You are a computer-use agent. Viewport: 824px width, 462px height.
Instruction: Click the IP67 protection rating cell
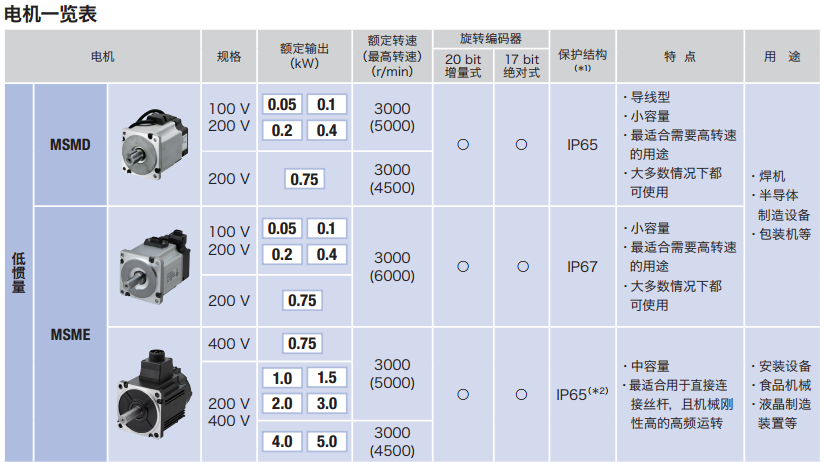[582, 267]
